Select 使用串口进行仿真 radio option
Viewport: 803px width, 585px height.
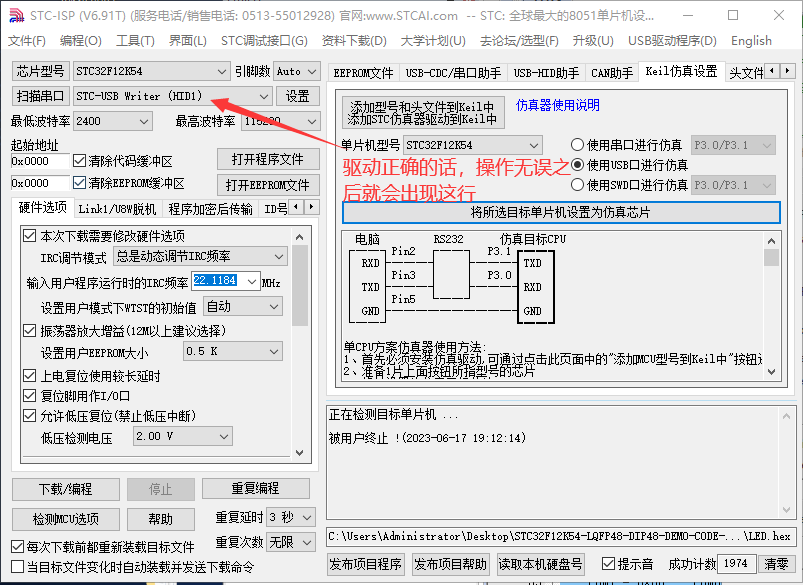click(577, 145)
